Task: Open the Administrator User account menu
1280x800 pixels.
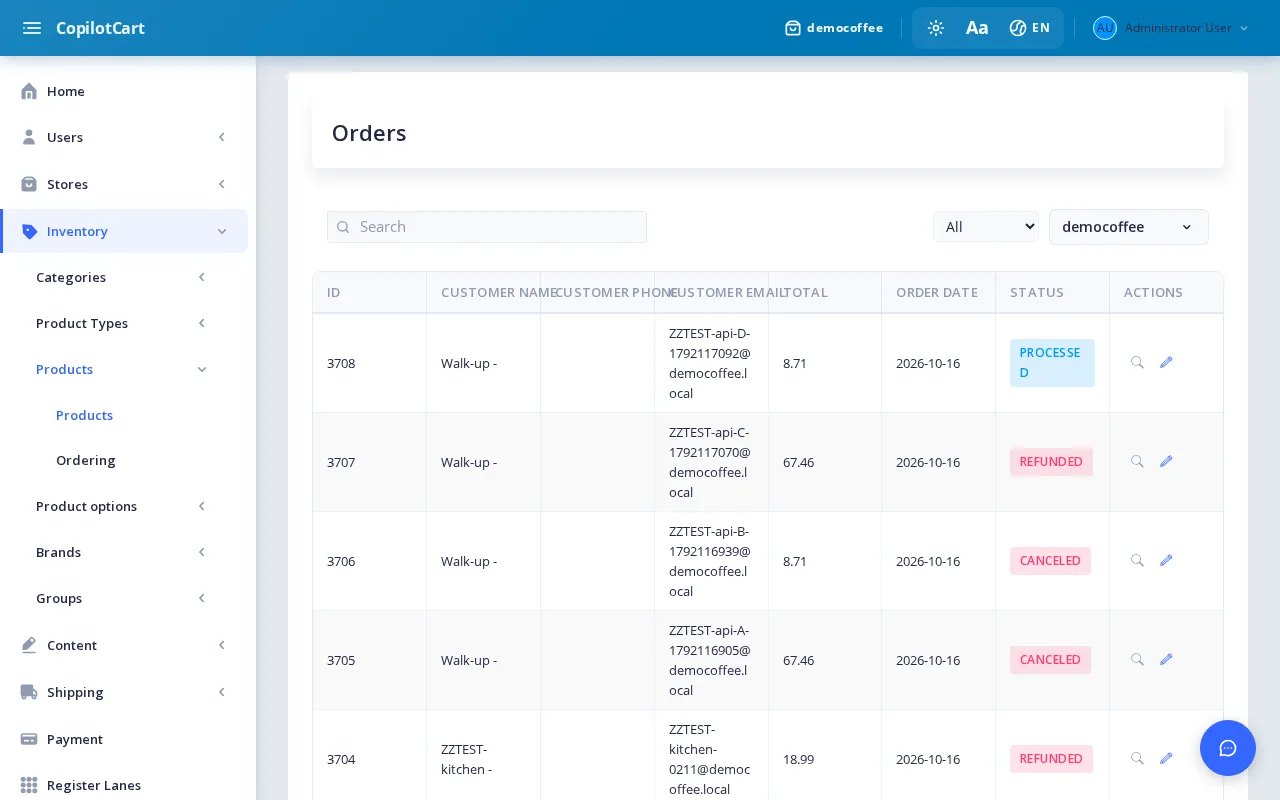Action: (x=1171, y=28)
